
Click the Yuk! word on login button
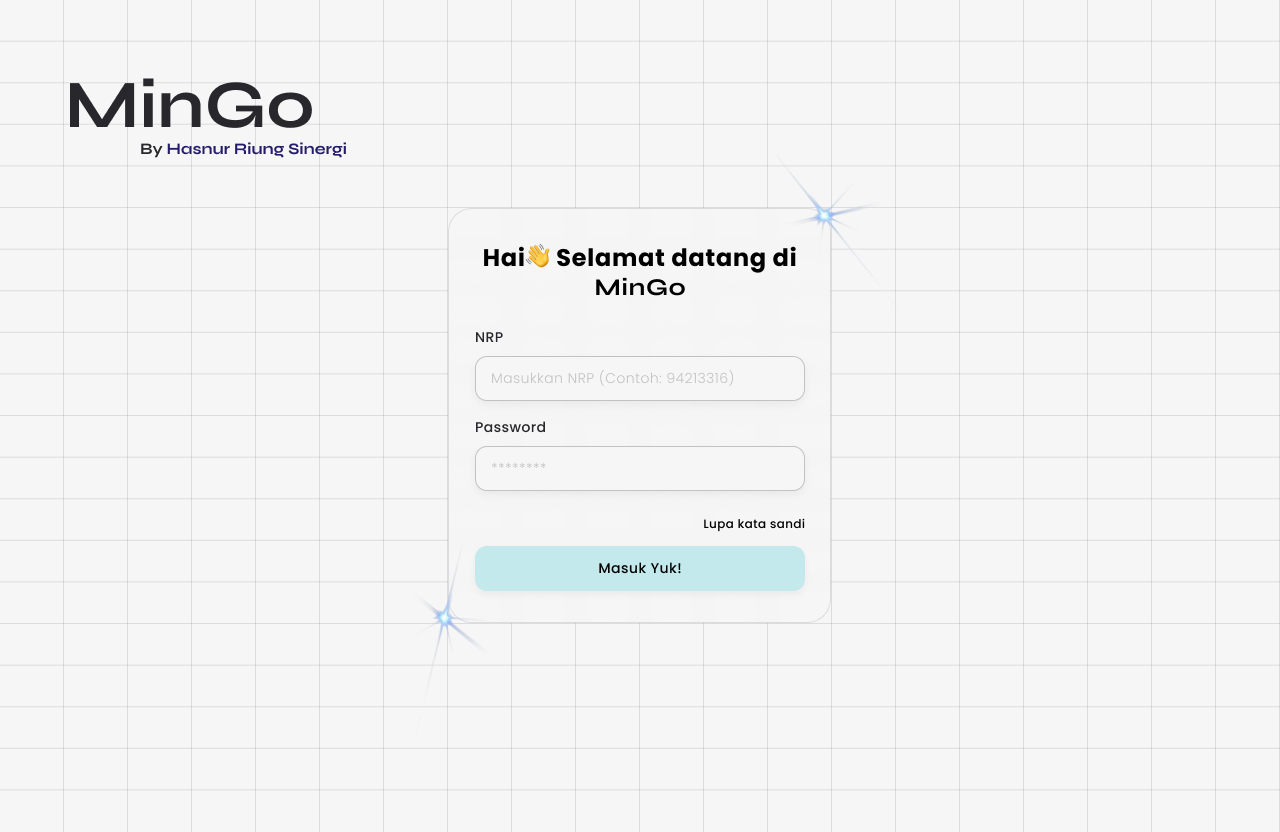[665, 568]
